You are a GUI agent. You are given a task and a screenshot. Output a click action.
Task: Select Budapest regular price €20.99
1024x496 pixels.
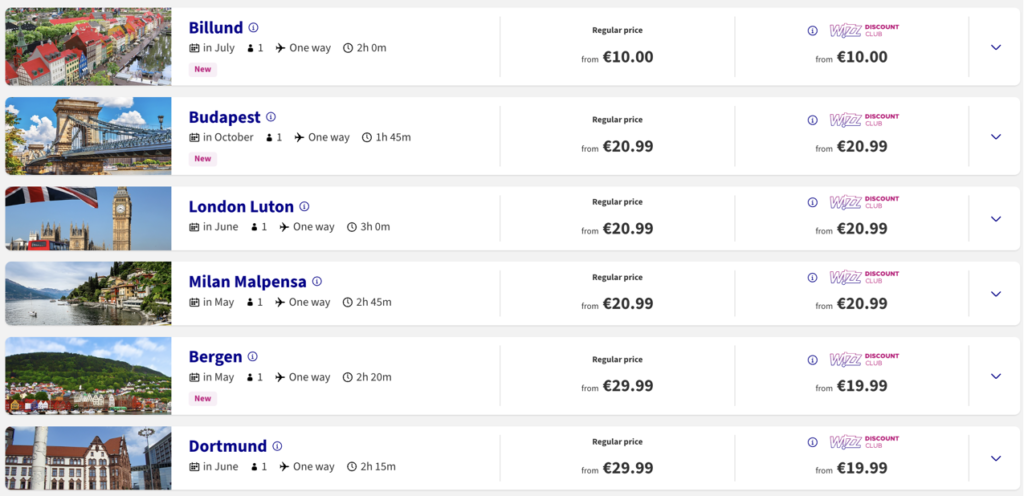tap(627, 146)
